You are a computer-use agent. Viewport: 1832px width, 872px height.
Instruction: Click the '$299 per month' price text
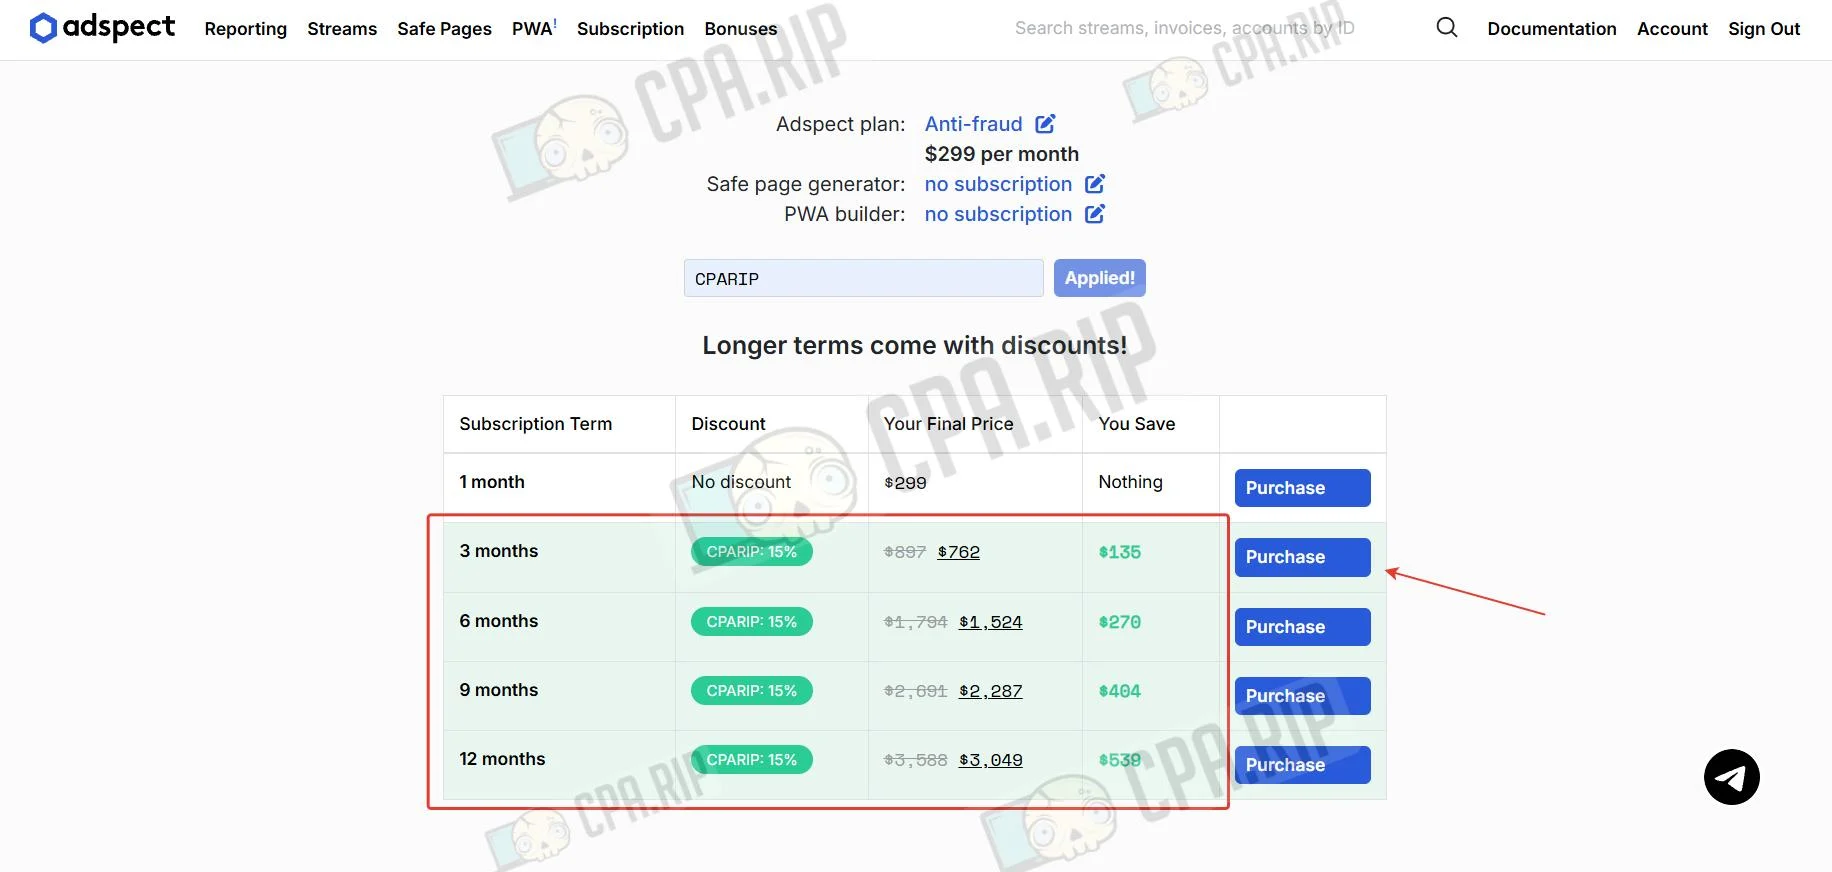pyautogui.click(x=1002, y=154)
